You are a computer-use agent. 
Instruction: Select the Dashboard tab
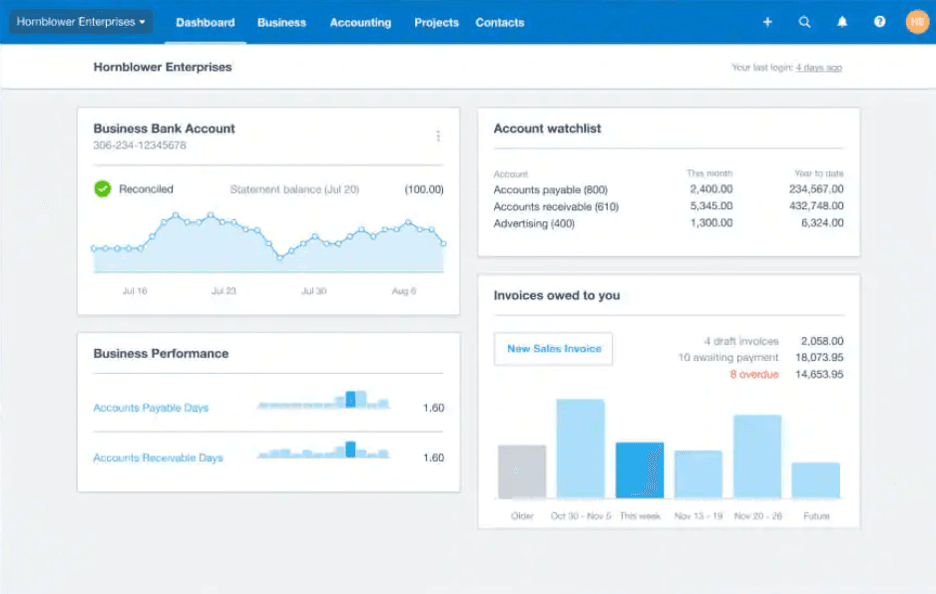205,22
